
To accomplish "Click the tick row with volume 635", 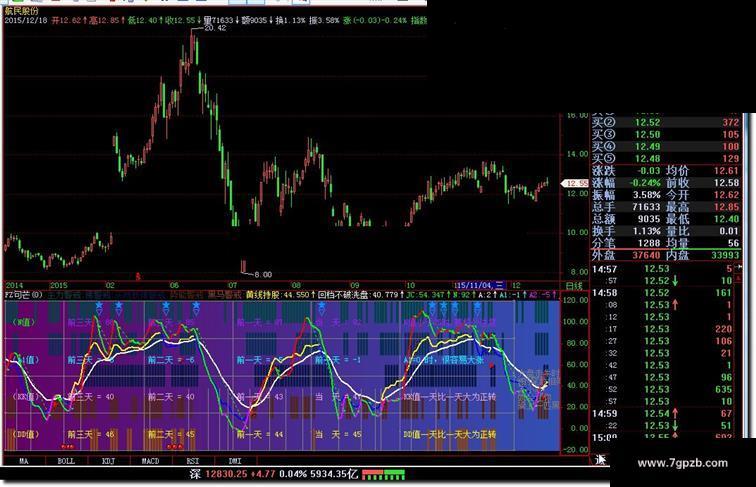I will click(x=663, y=389).
